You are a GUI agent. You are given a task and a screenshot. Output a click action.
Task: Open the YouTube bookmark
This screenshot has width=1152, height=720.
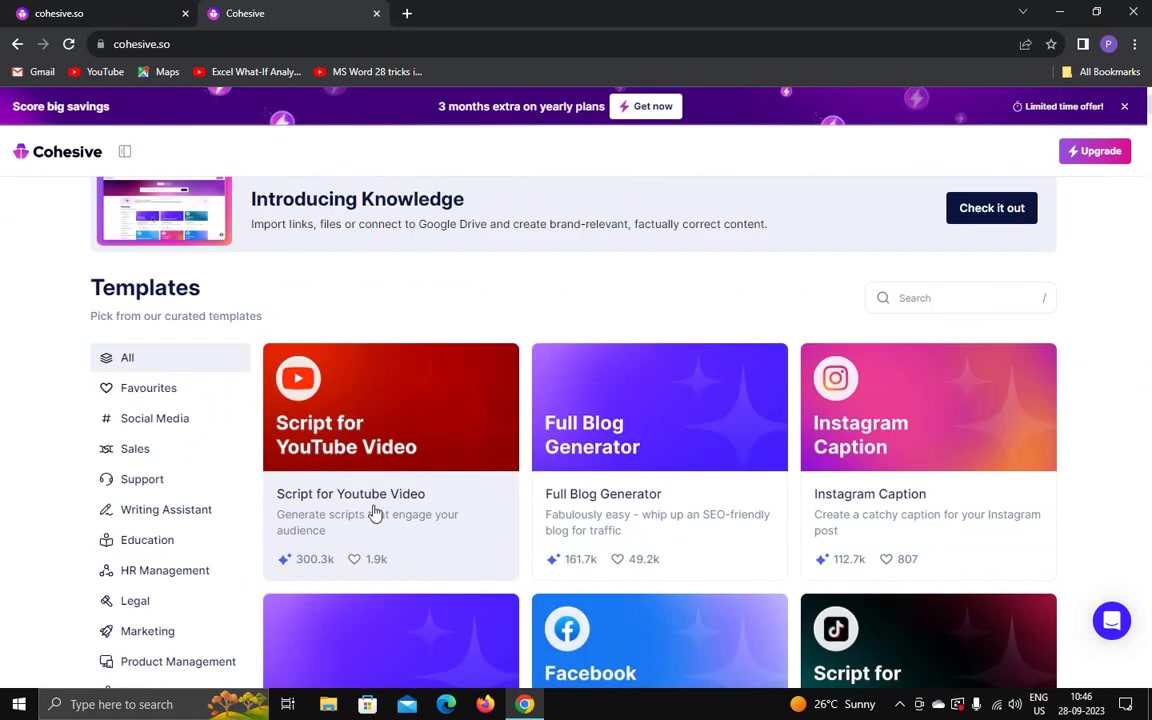point(96,72)
